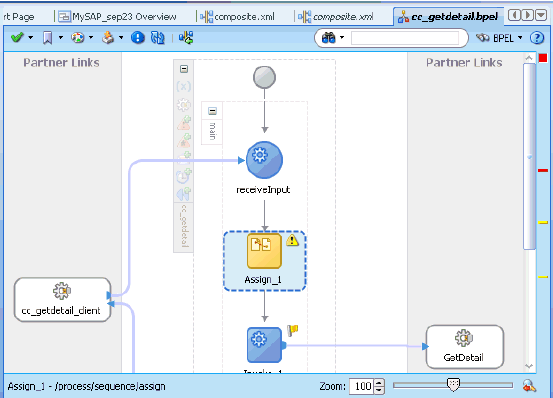Click the yellow flag on the Invoke activity

[292, 330]
